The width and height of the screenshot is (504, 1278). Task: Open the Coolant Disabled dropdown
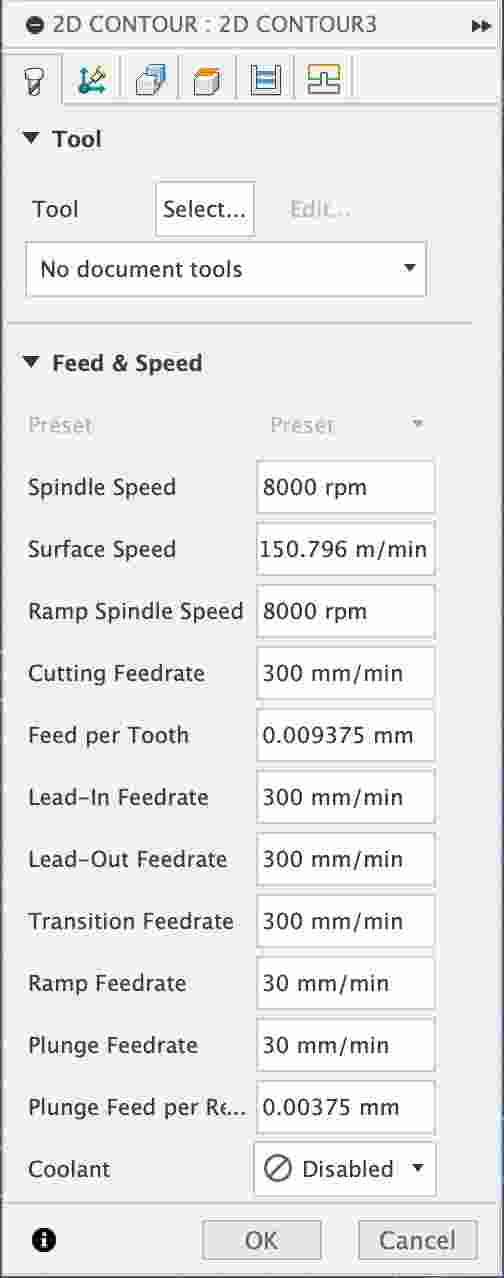(345, 1169)
